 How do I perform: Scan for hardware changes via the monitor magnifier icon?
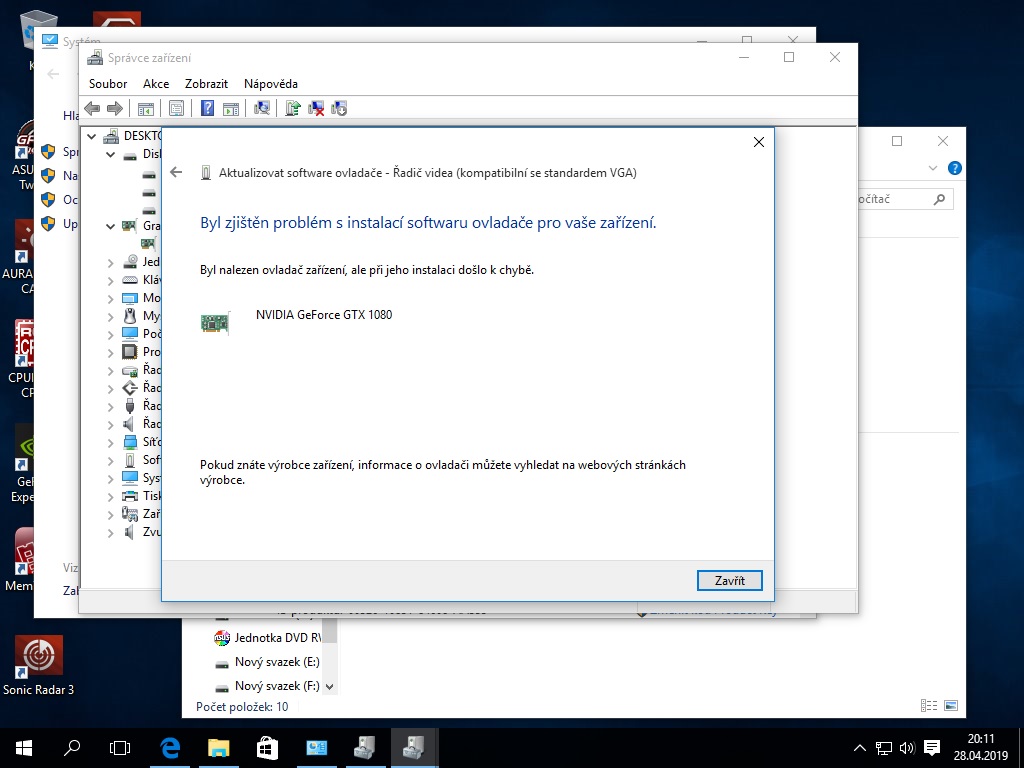pyautogui.click(x=262, y=108)
